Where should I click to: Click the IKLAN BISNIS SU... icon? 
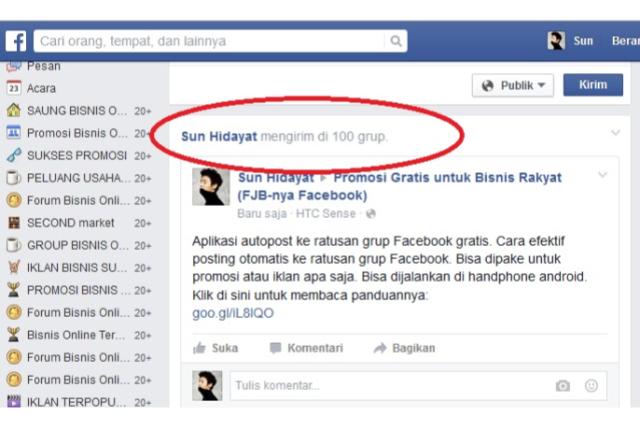pos(13,267)
